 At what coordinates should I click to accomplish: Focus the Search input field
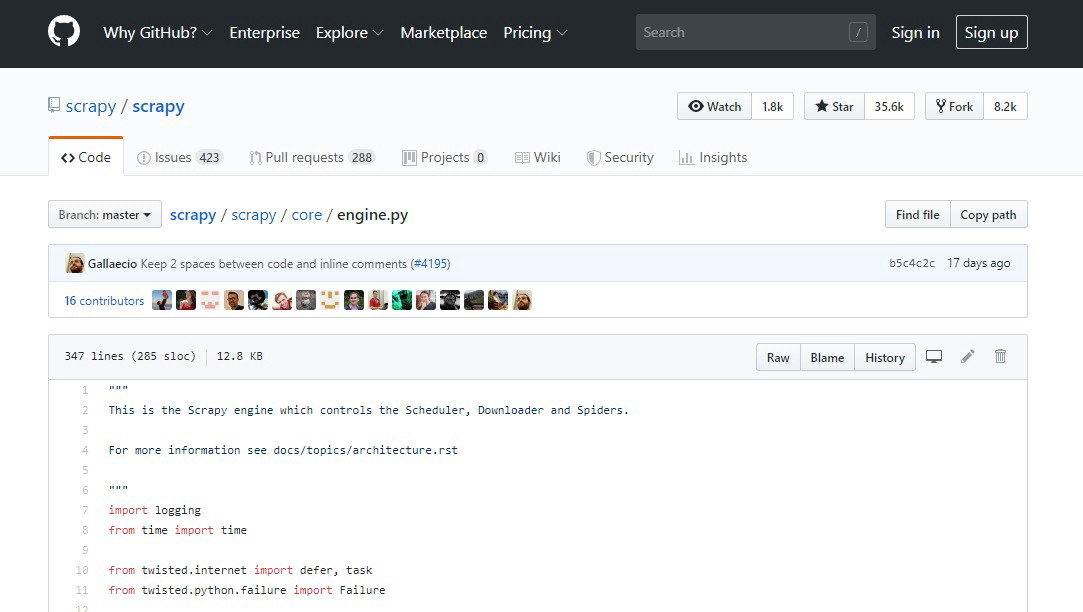(756, 32)
